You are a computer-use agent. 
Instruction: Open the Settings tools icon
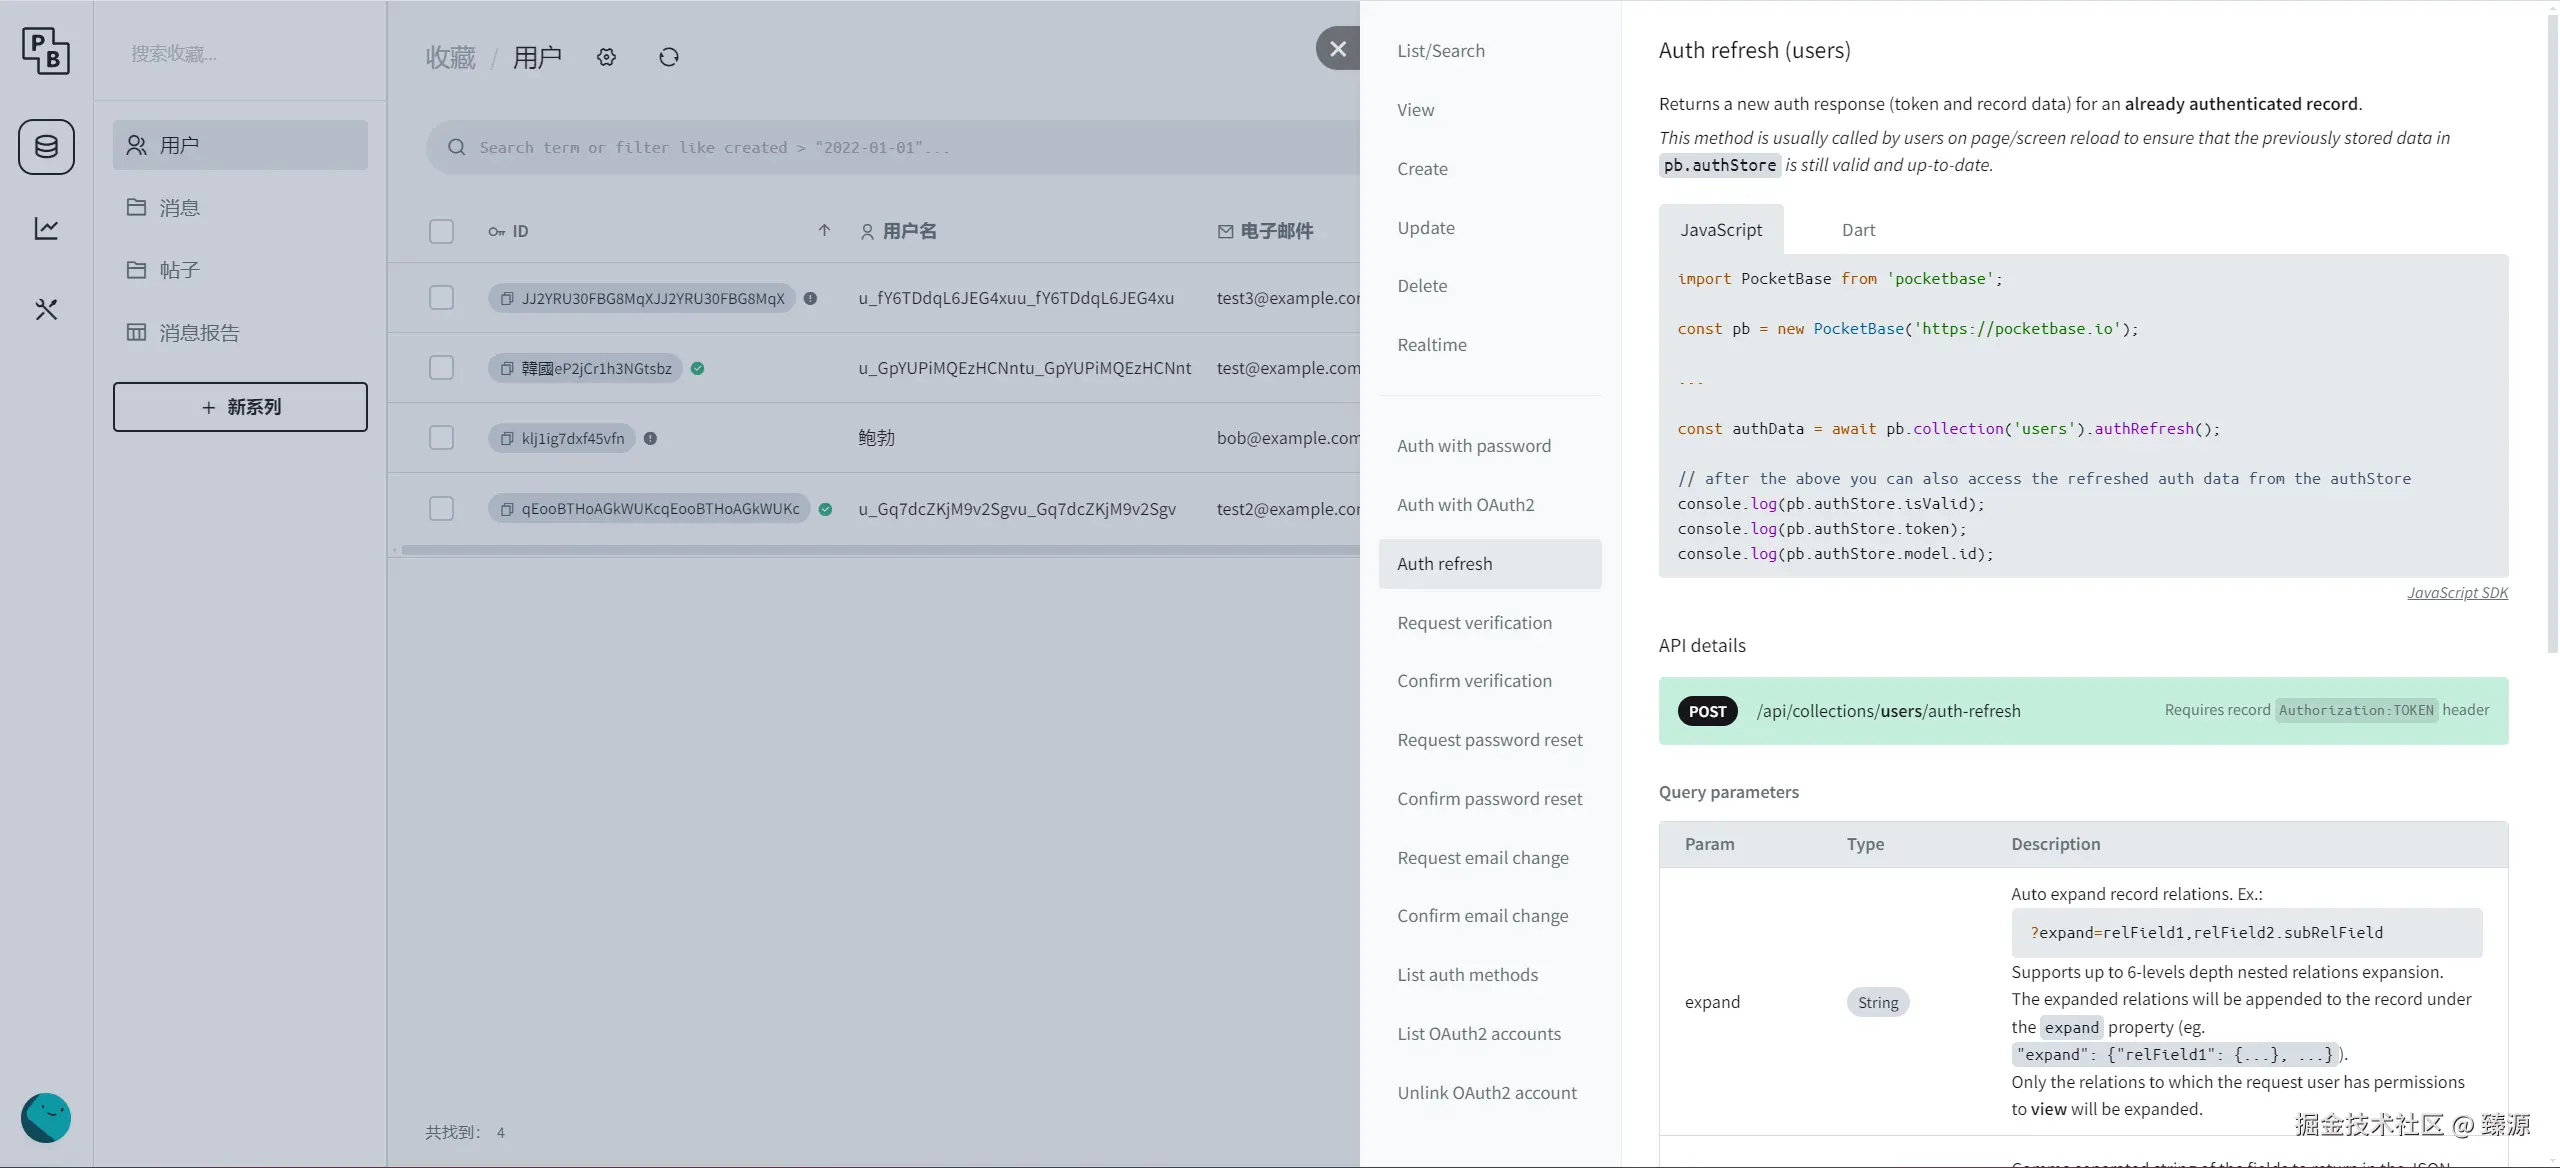(x=46, y=310)
